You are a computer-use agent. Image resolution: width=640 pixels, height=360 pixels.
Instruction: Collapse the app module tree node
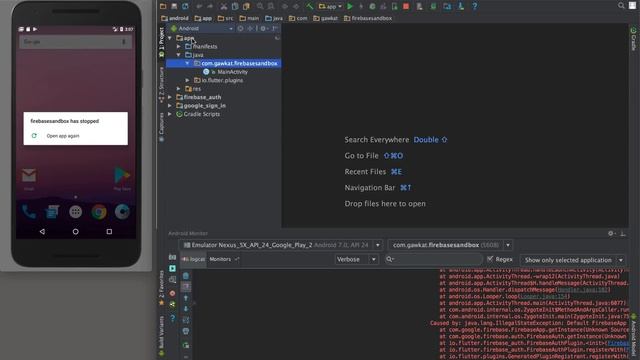tap(170, 38)
